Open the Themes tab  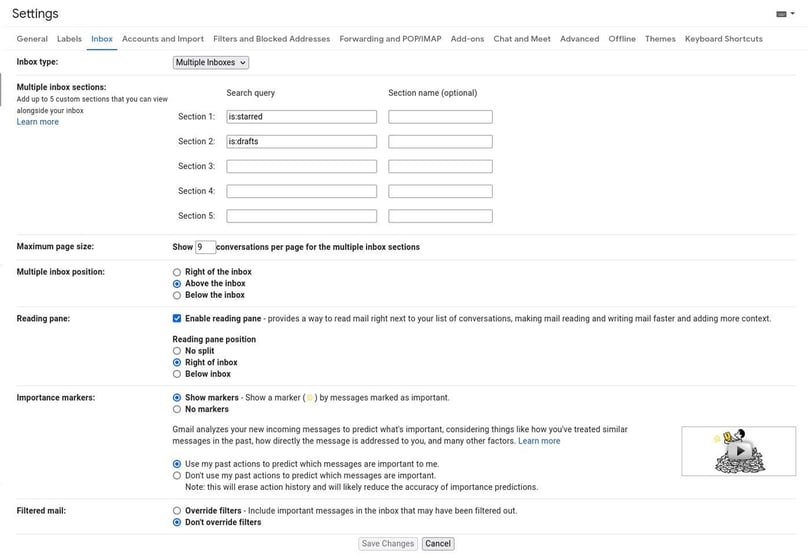click(x=660, y=39)
